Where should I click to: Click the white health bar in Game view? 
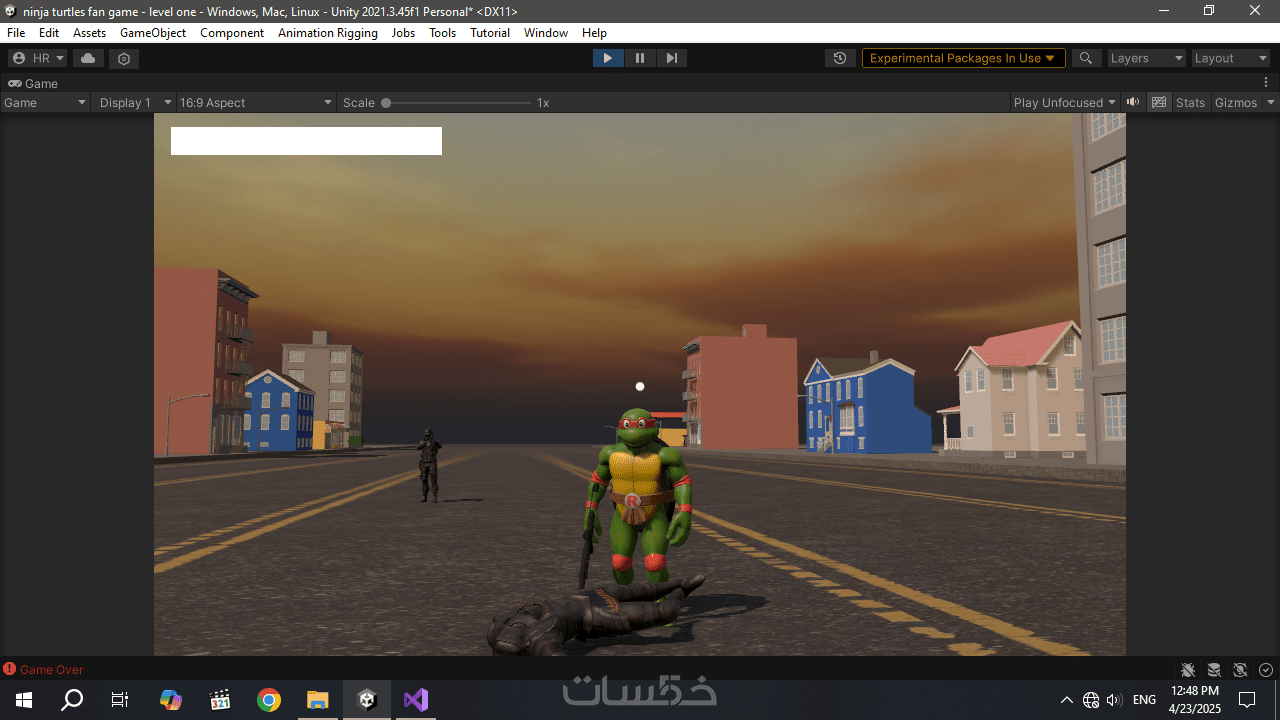tap(306, 141)
